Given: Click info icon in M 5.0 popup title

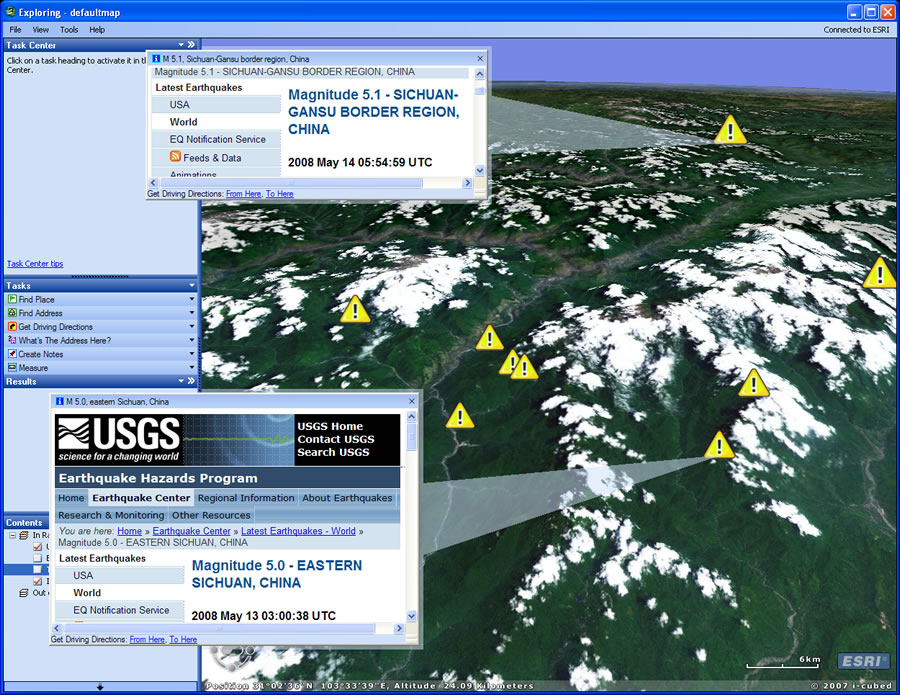Looking at the screenshot, I should (x=60, y=401).
